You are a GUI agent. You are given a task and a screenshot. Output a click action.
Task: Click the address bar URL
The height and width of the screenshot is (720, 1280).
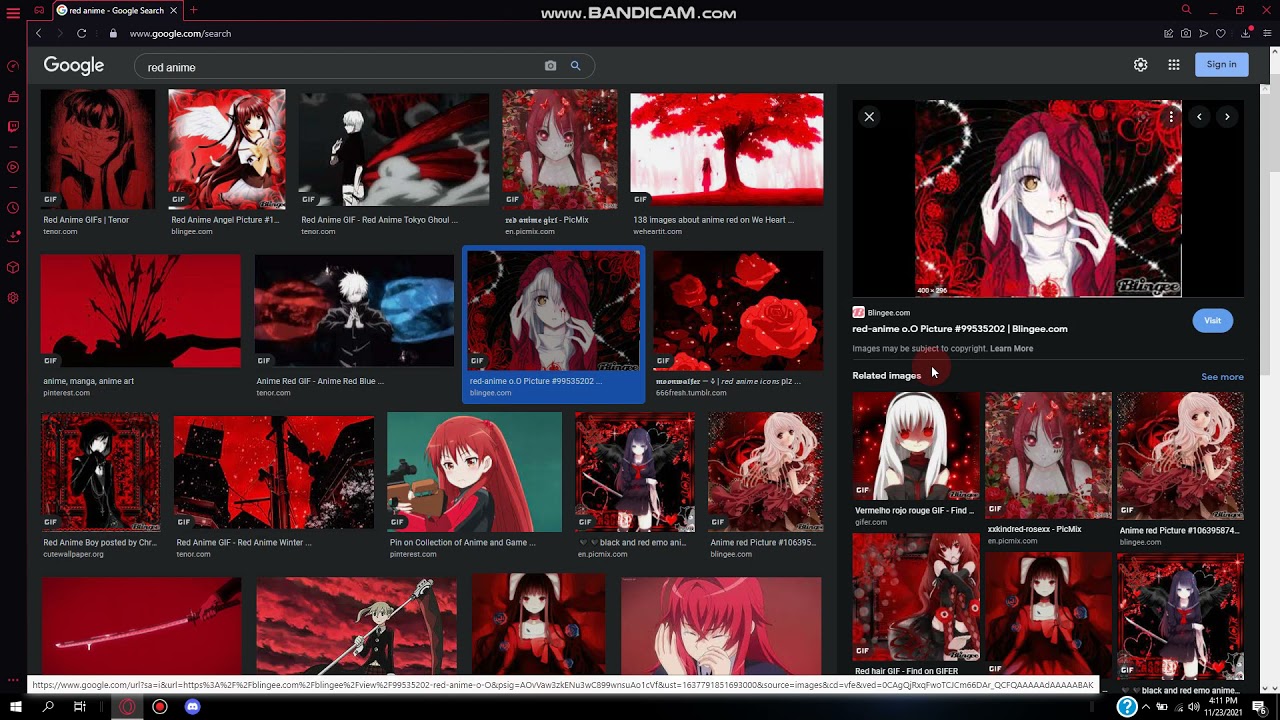(x=180, y=33)
